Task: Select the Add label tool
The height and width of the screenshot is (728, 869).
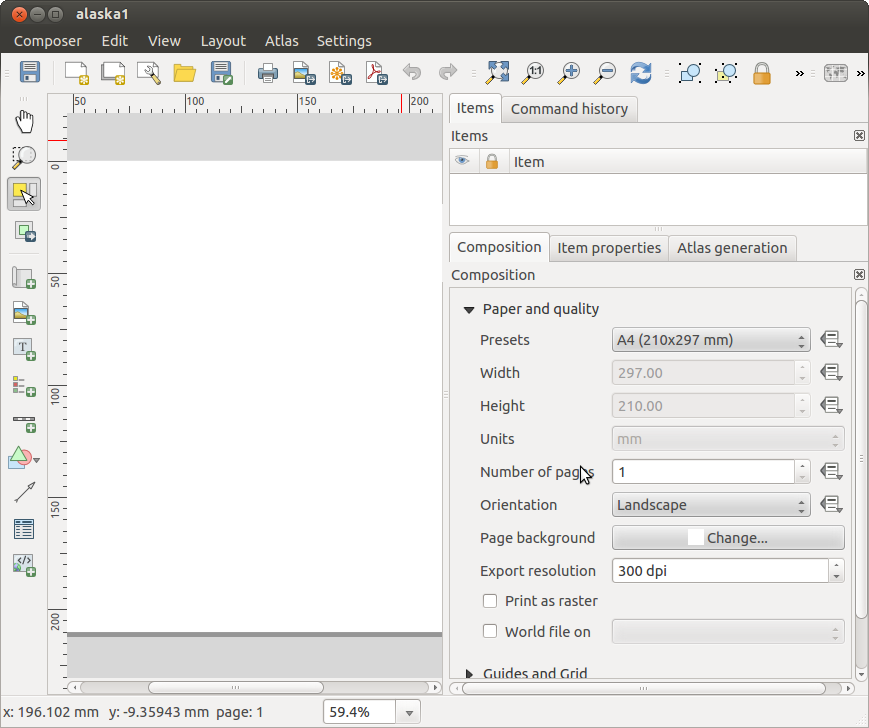Action: 24,348
